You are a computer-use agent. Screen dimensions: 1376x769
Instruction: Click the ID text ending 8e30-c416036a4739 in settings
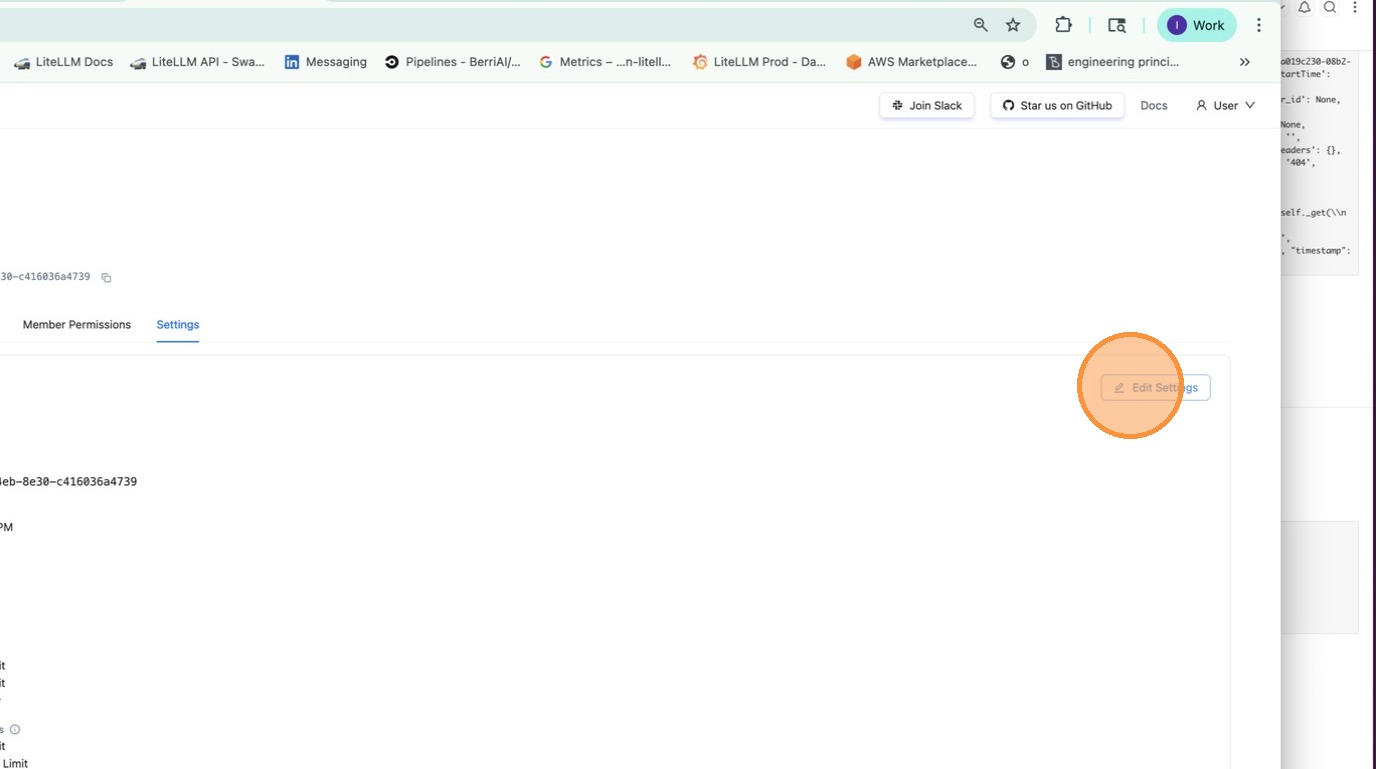point(68,481)
